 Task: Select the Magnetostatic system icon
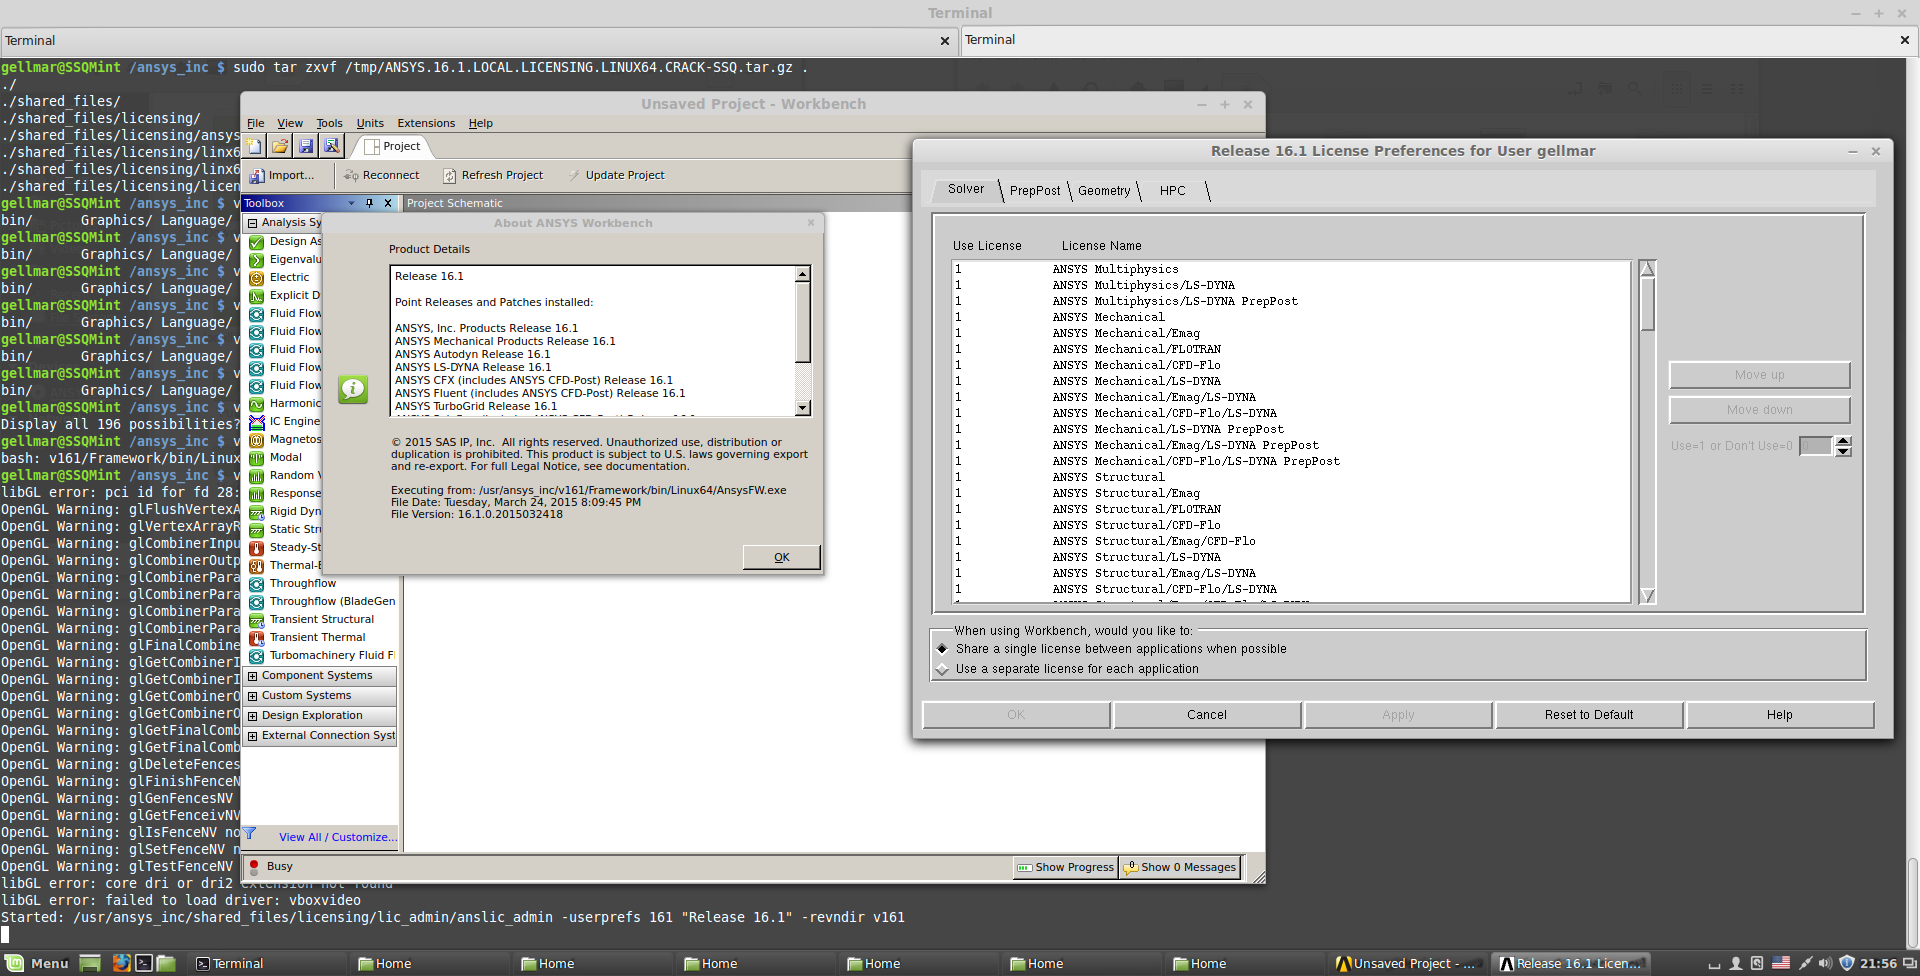256,440
